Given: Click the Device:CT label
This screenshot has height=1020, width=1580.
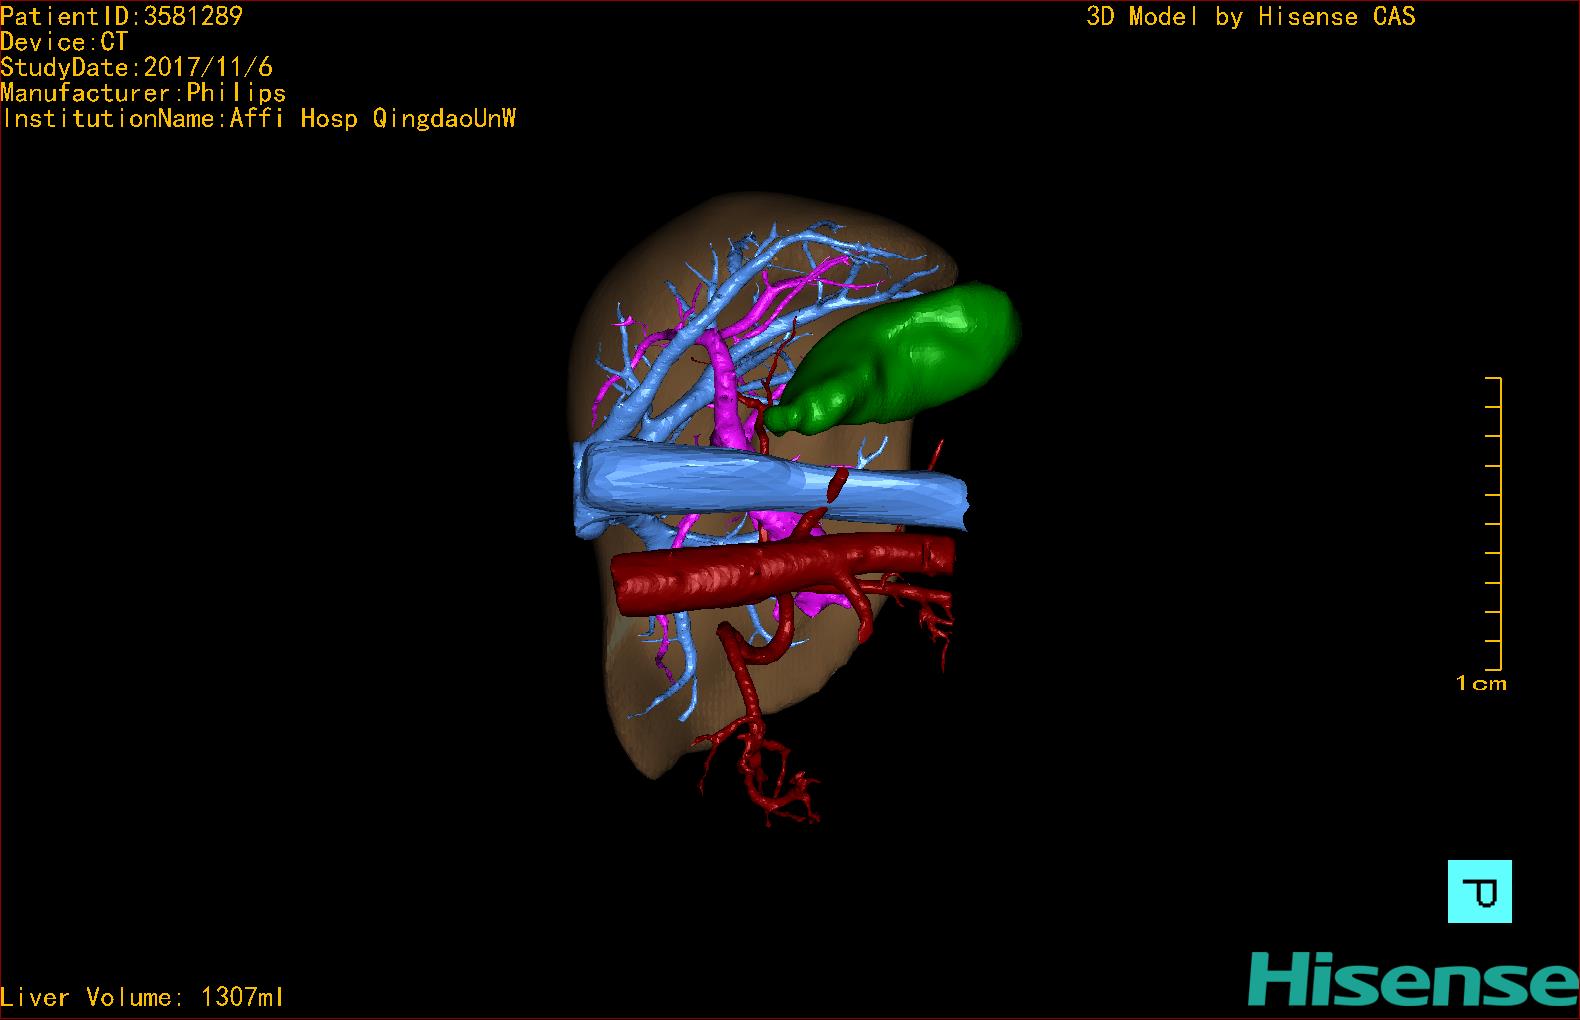Looking at the screenshot, I should point(64,42).
